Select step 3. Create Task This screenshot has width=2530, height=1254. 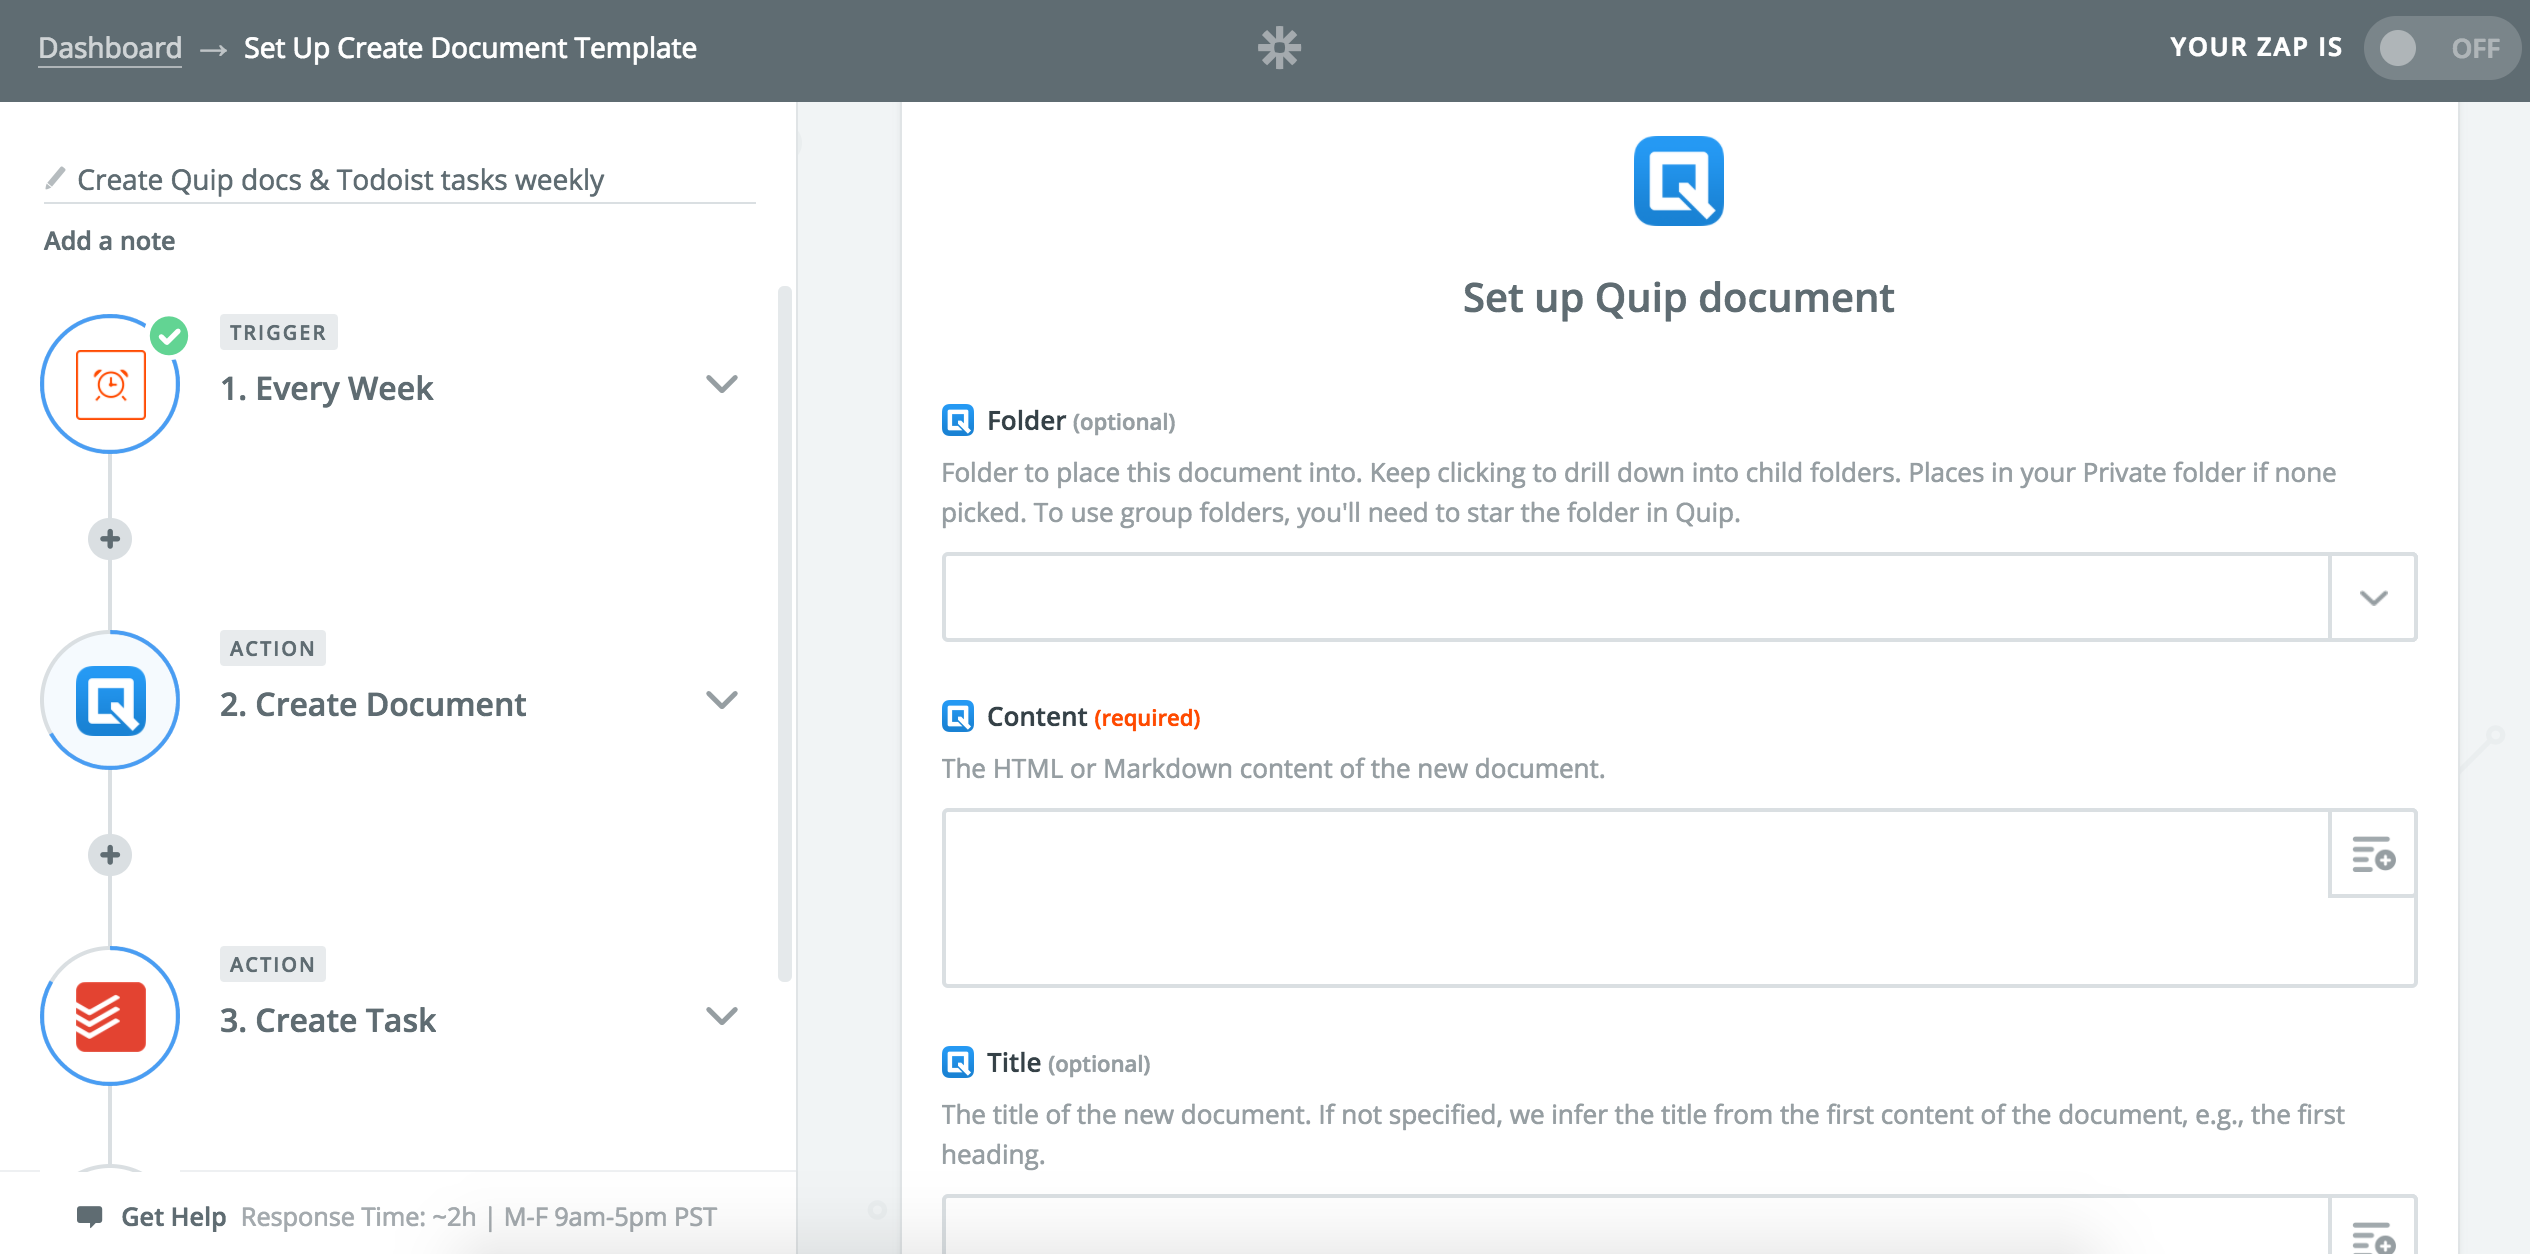328,1020
